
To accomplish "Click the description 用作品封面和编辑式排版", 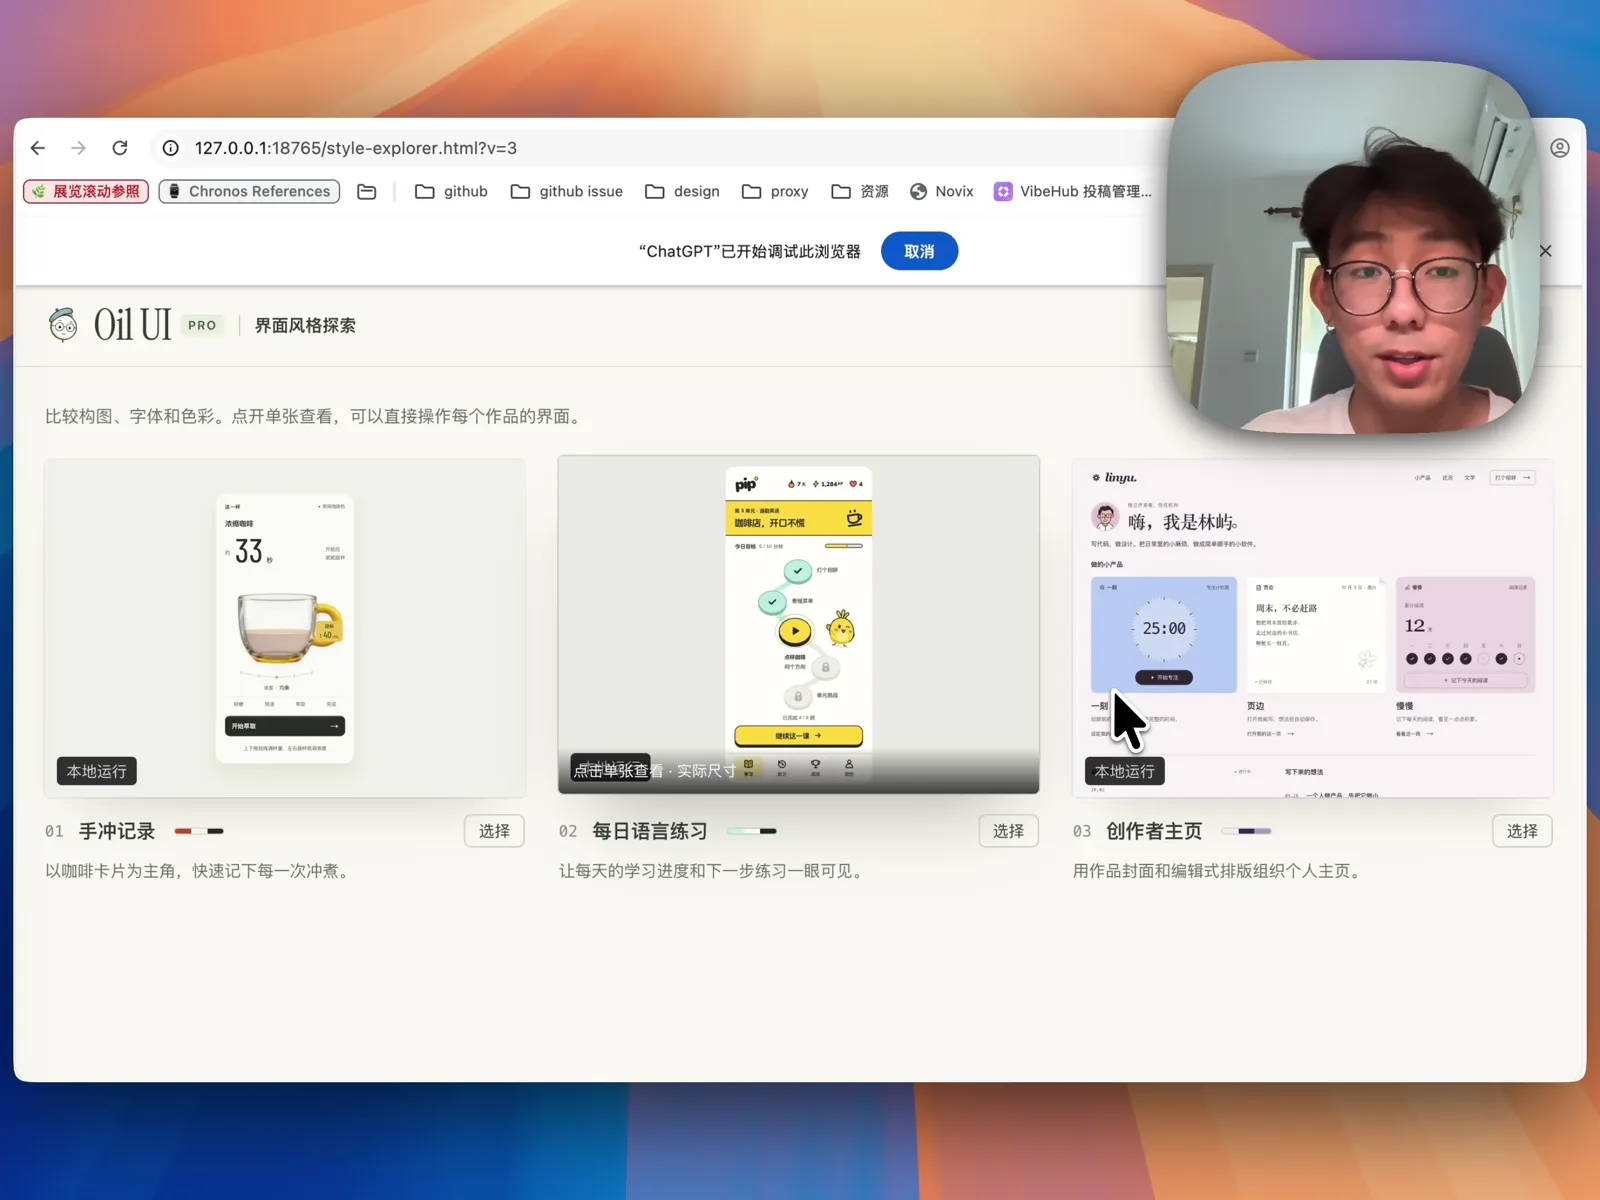I will 1219,871.
